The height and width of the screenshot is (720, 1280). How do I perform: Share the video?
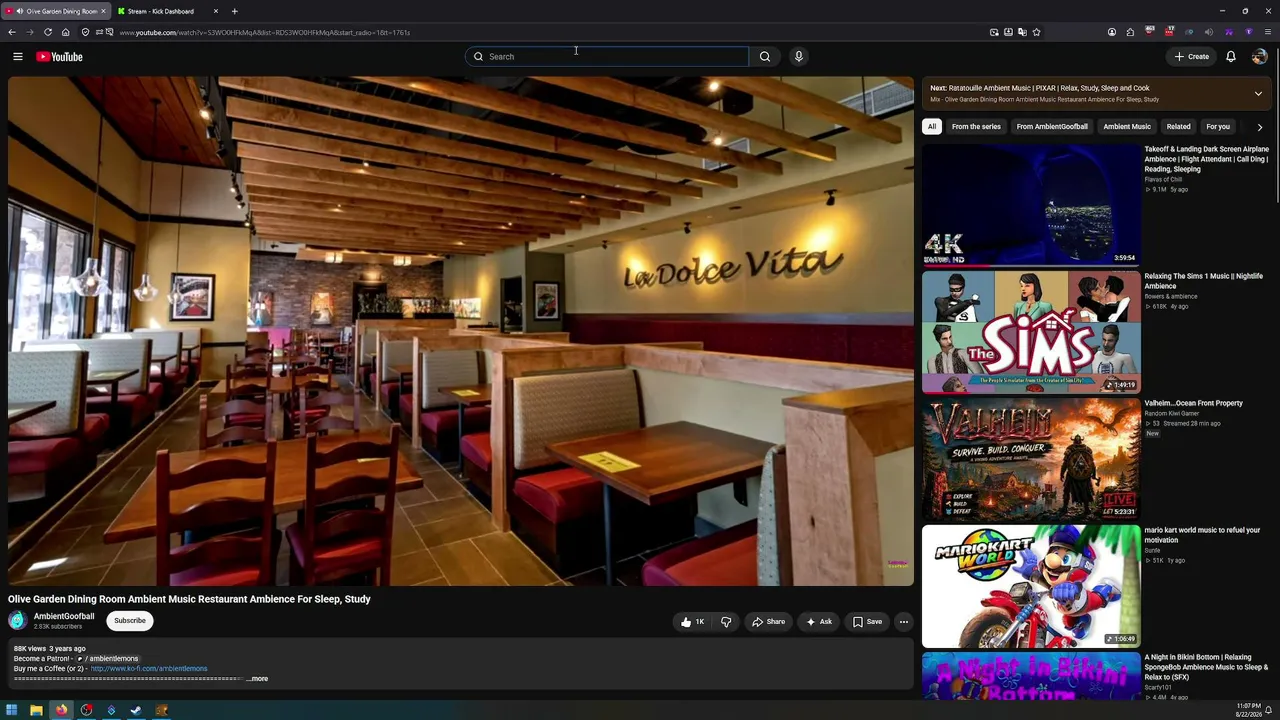click(x=768, y=622)
